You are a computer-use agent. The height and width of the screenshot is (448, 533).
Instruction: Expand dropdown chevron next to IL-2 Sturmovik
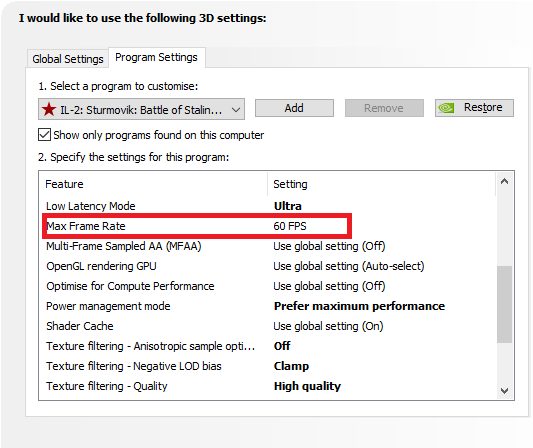[236, 110]
